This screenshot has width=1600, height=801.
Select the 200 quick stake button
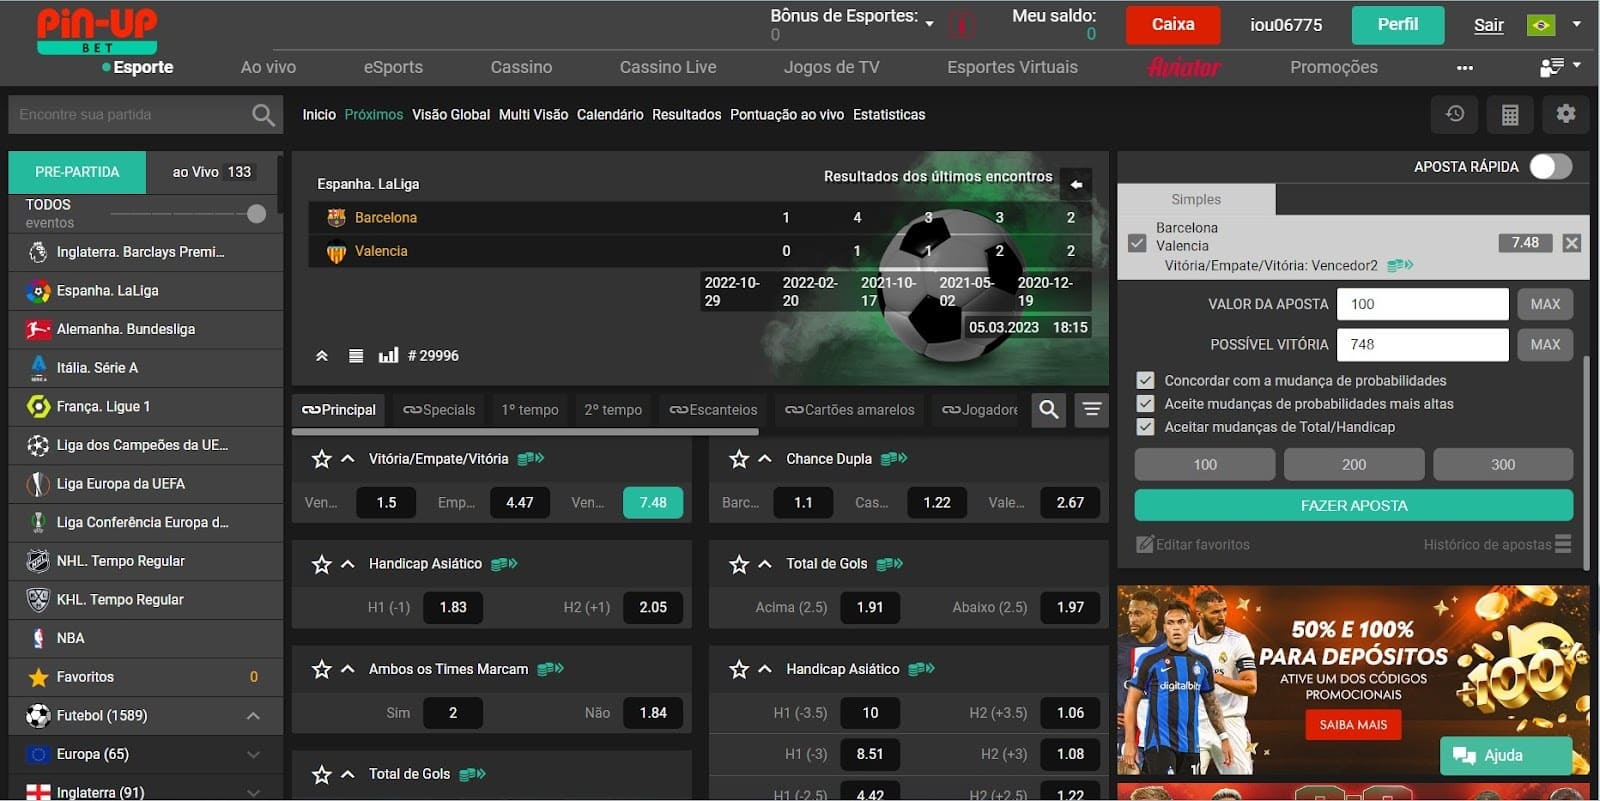[1354, 464]
